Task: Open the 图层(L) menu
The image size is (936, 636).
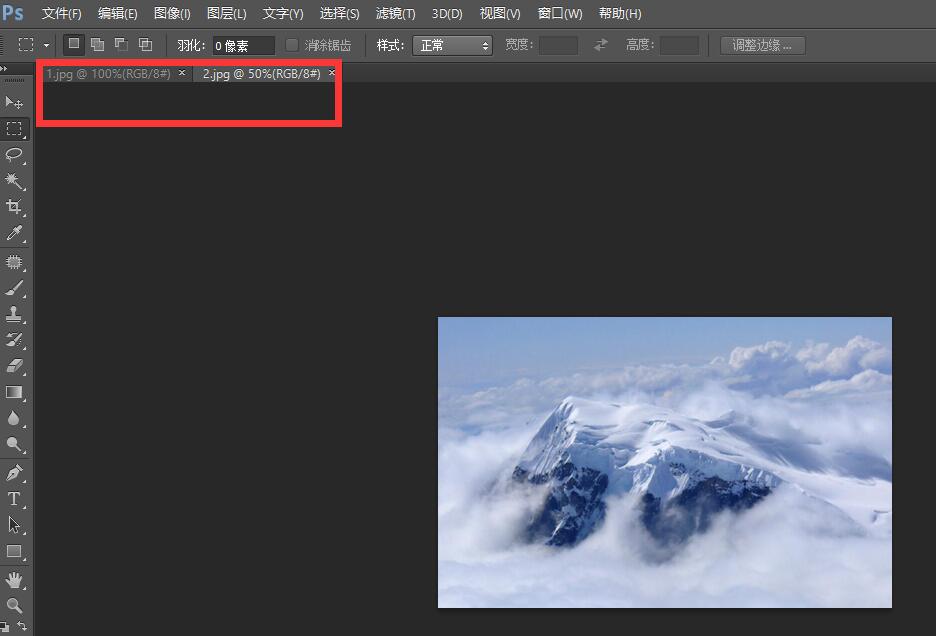Action: (x=226, y=13)
